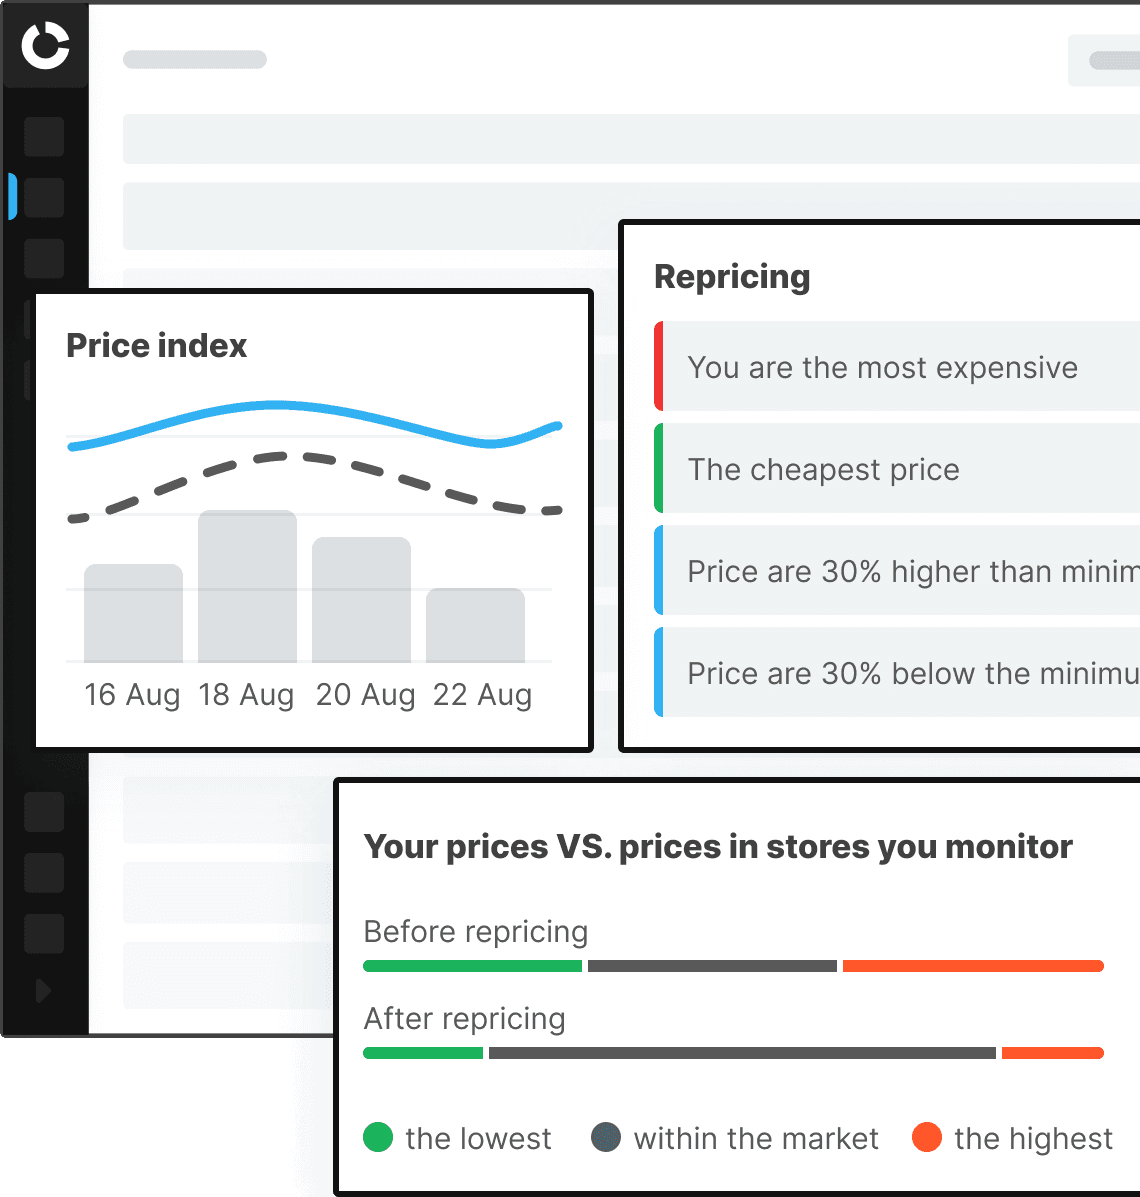This screenshot has height=1197, width=1140.
Task: Choose the "Price are 30% higher" rule
Action: pyautogui.click(x=900, y=571)
